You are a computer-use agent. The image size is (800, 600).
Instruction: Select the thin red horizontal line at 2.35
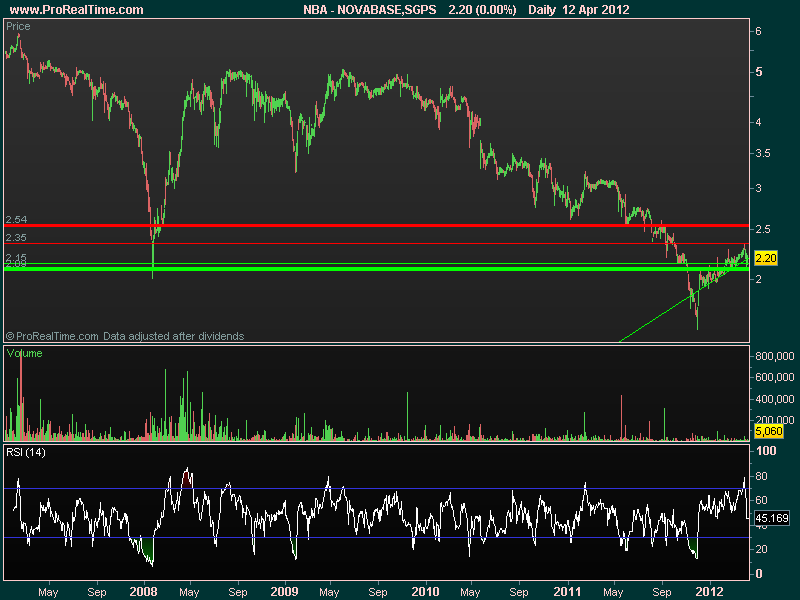point(377,244)
